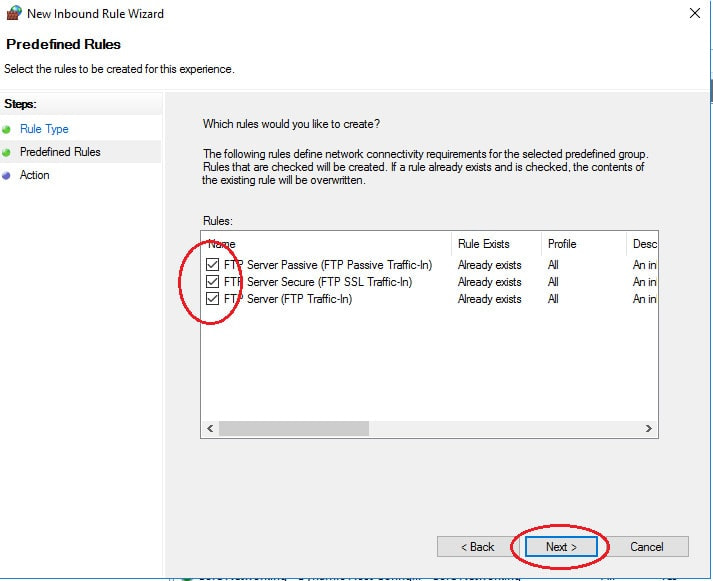The width and height of the screenshot is (713, 581).
Task: Select FTP Server (FTP Traffic-In) row text
Action: 288,299
